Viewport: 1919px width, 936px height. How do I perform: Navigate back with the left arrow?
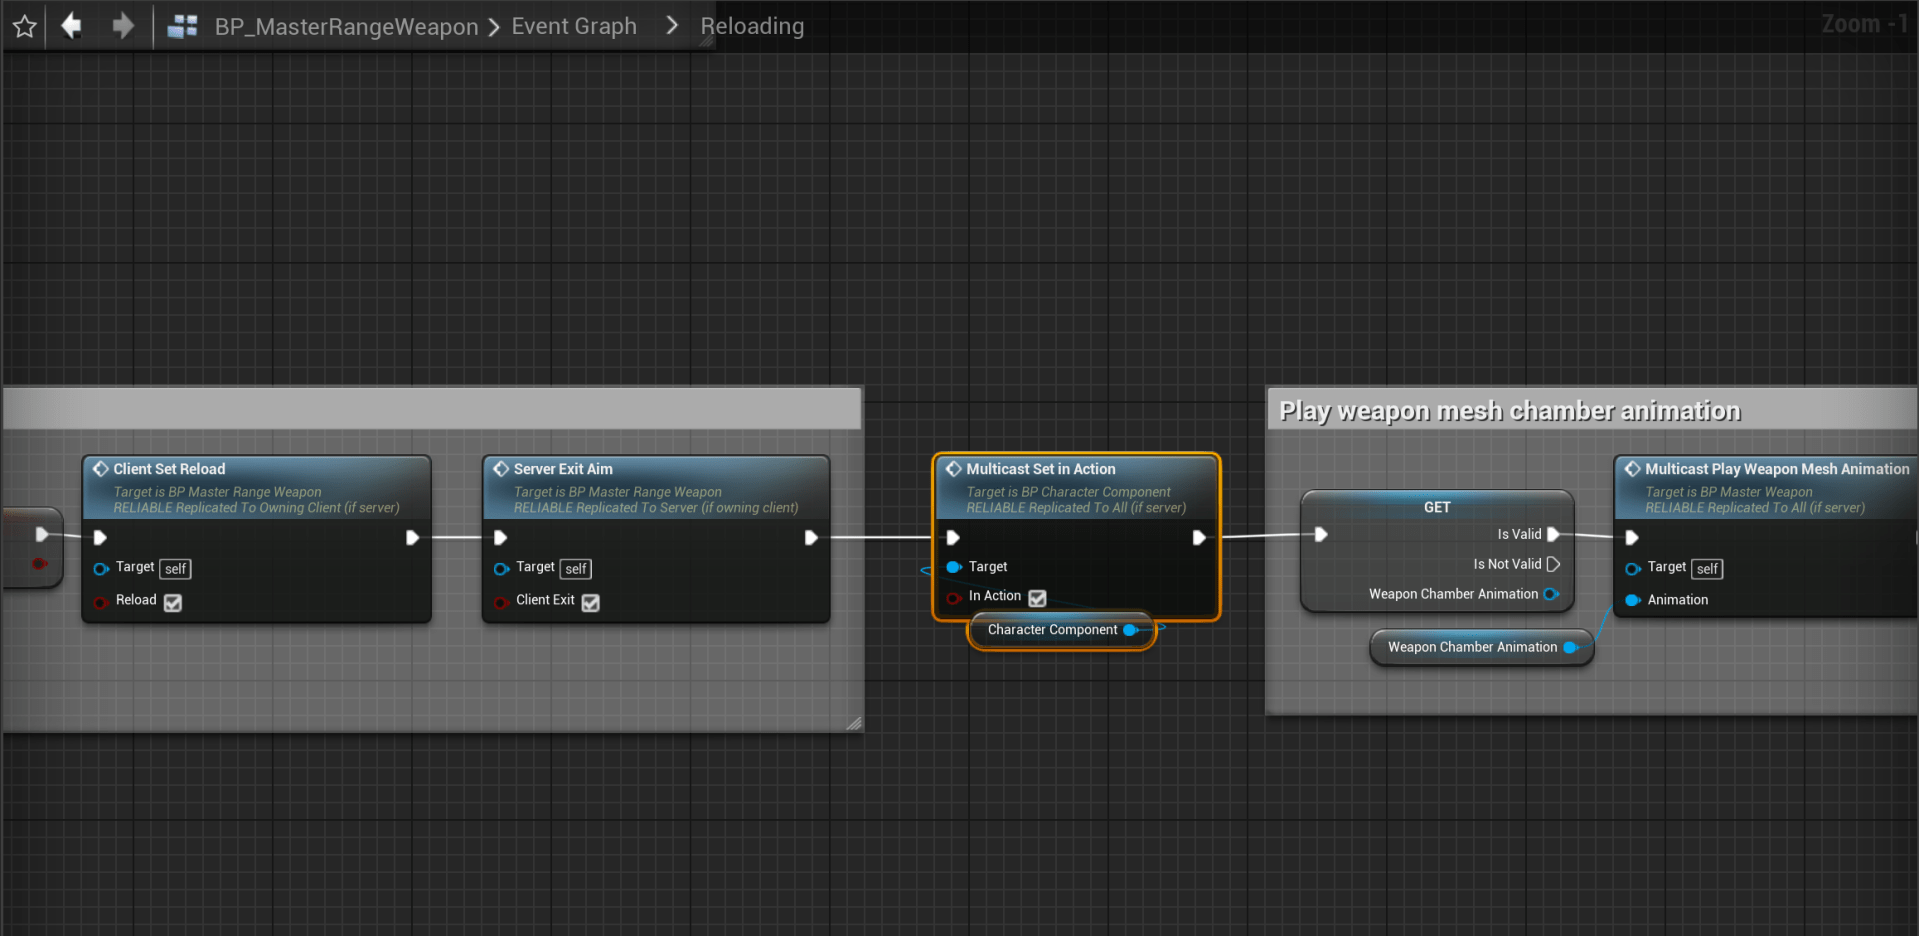71,25
